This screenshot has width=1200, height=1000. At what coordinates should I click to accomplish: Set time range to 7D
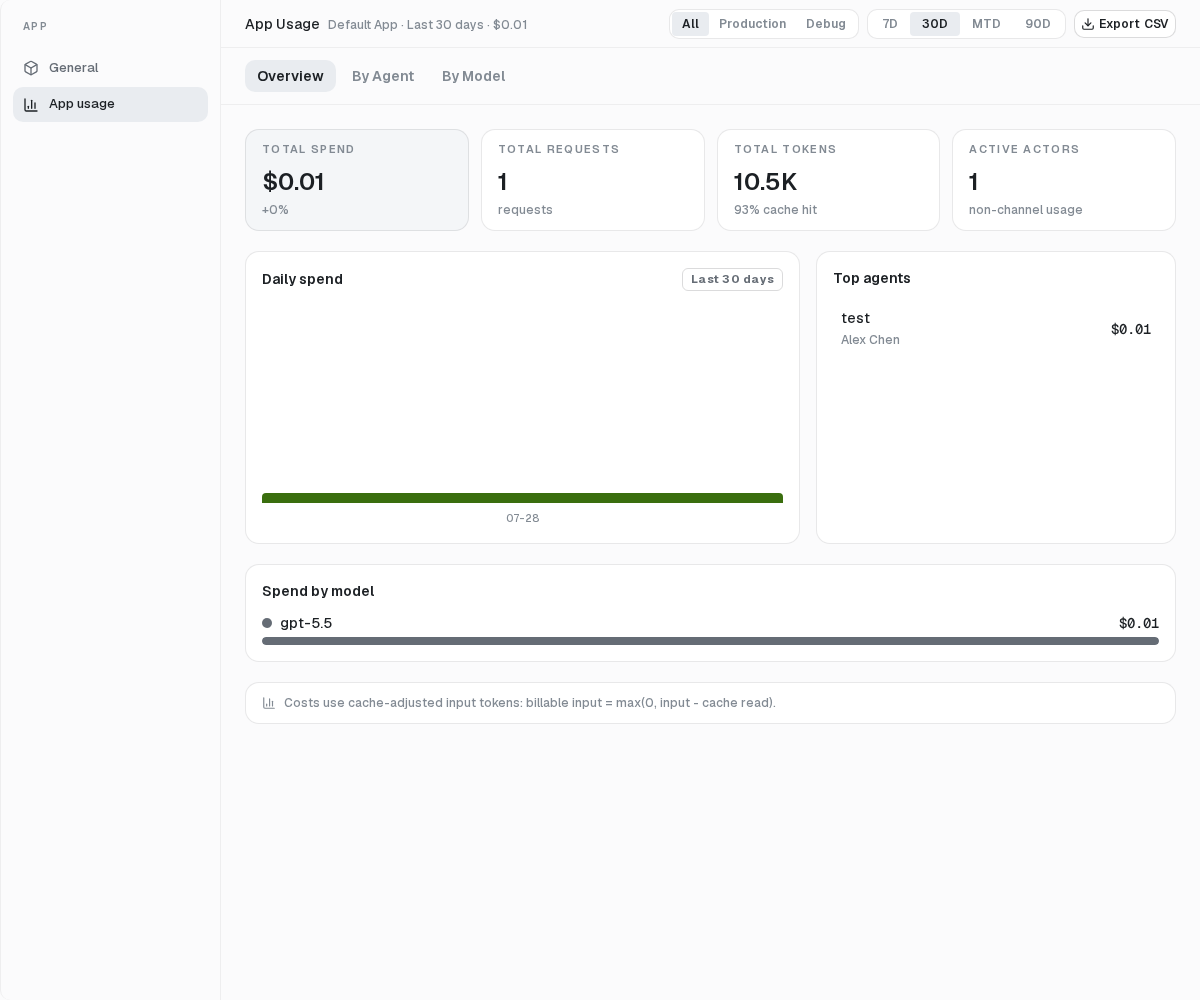(x=890, y=24)
